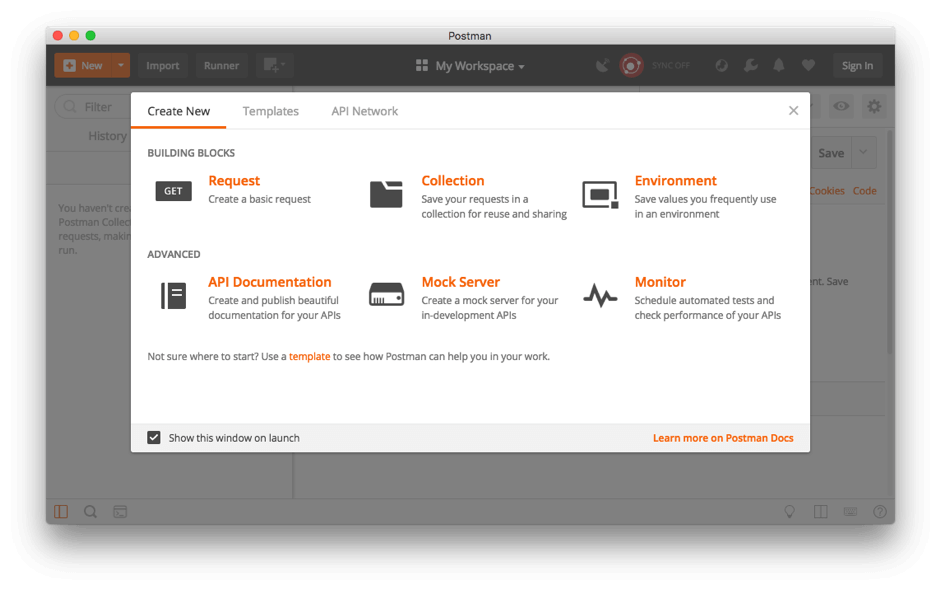
Task: Switch to the Templates tab
Action: tap(271, 111)
